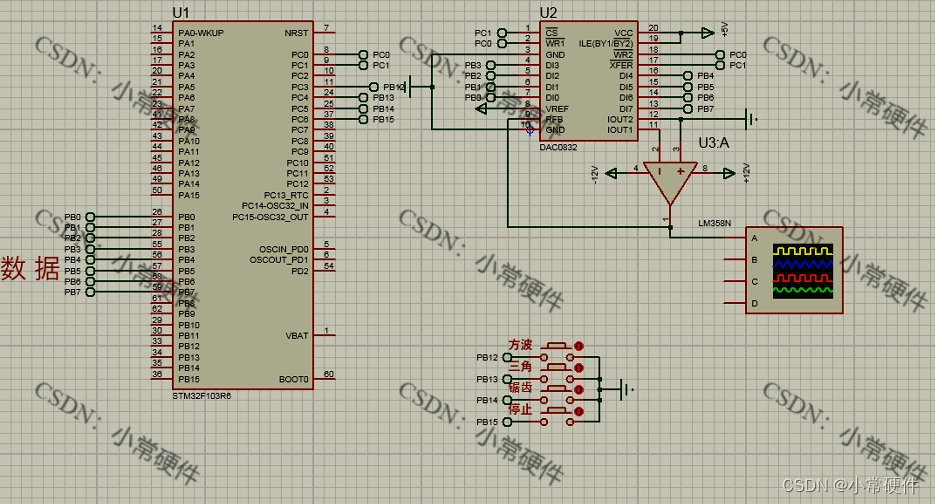935x504 pixels.
Task: Select the STM32F103R6 chip body U1
Action: [x=243, y=206]
